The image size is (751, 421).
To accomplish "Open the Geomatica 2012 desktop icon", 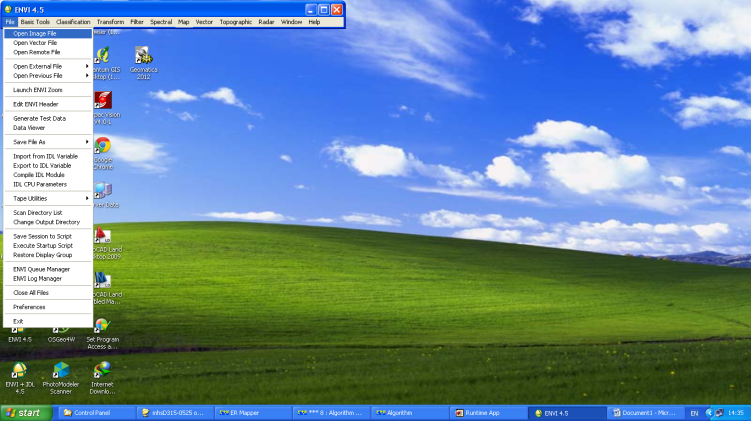I will point(143,62).
